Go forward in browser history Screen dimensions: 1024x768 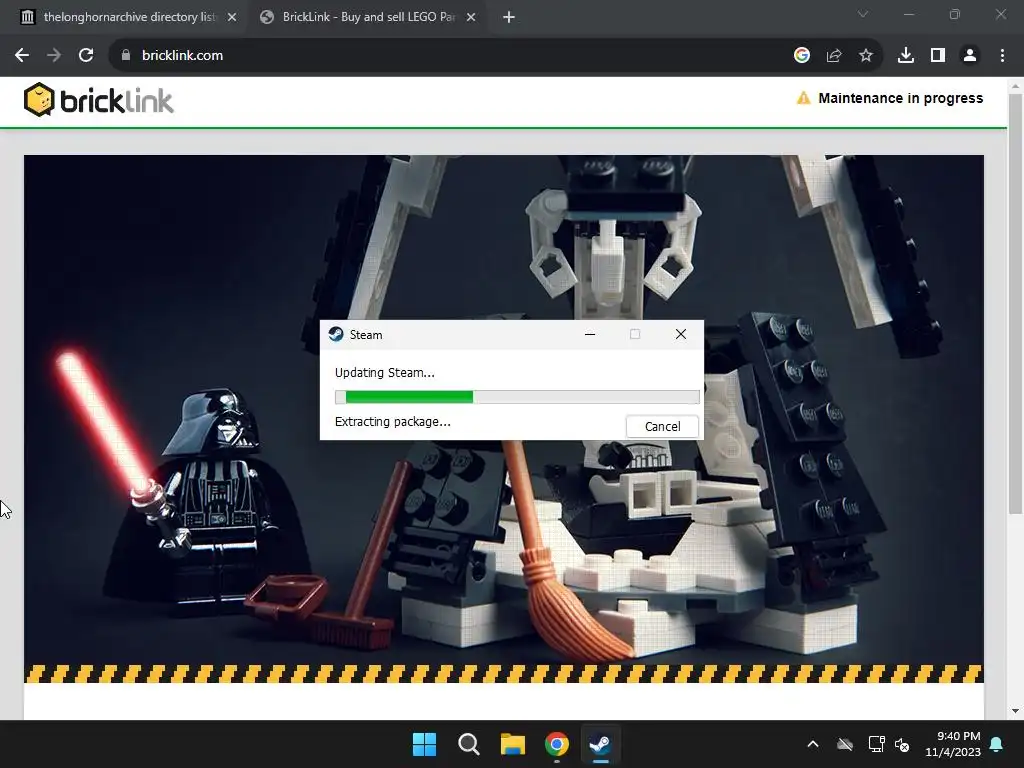click(54, 56)
